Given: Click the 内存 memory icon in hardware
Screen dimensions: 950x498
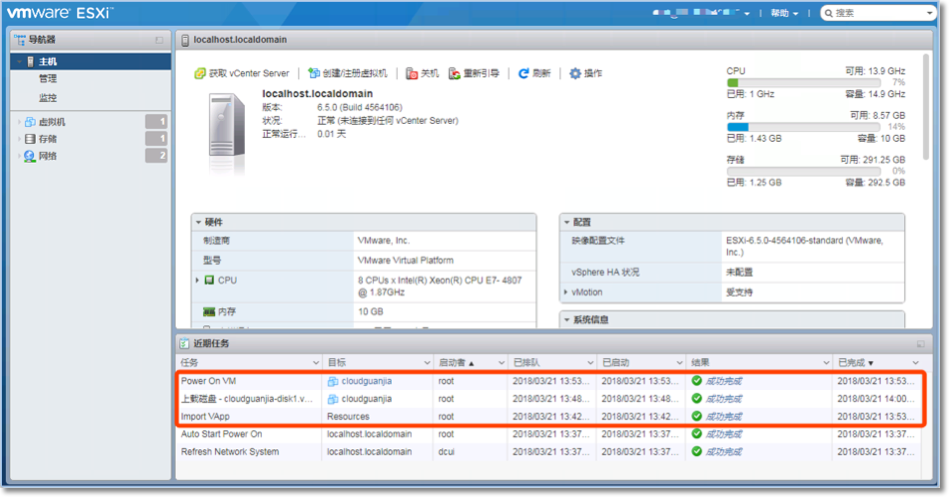Looking at the screenshot, I should coord(209,311).
